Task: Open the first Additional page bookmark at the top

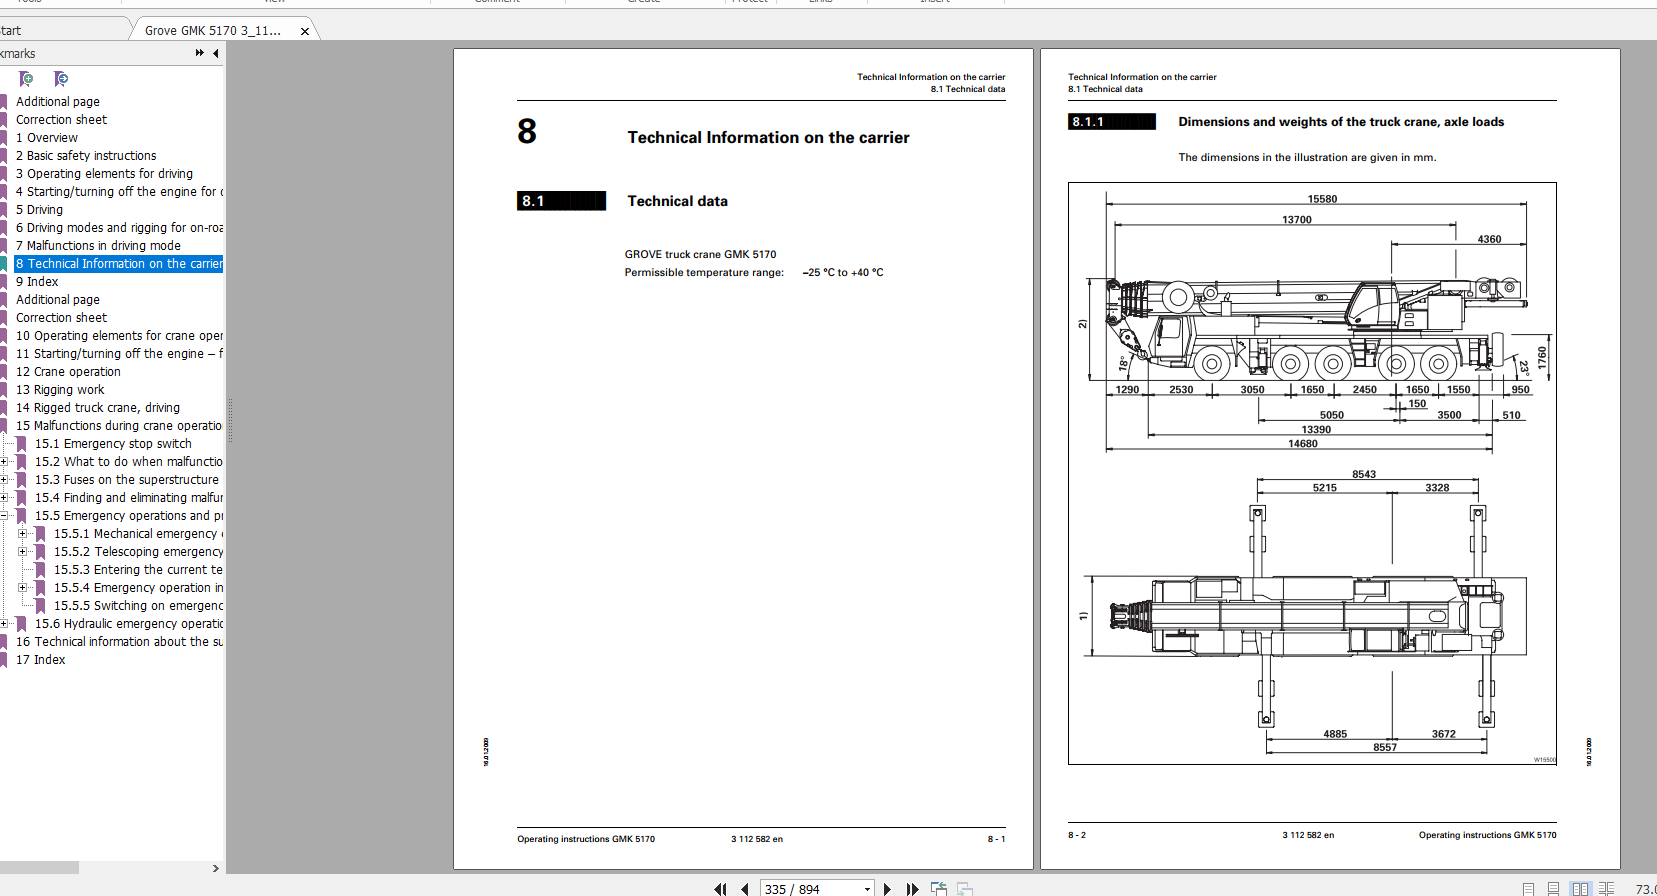Action: coord(58,102)
